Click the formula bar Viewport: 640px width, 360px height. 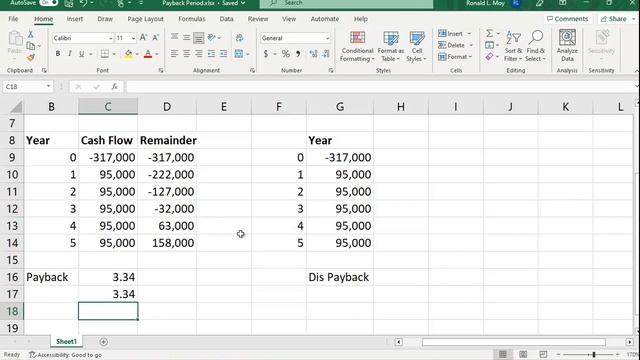click(x=380, y=87)
